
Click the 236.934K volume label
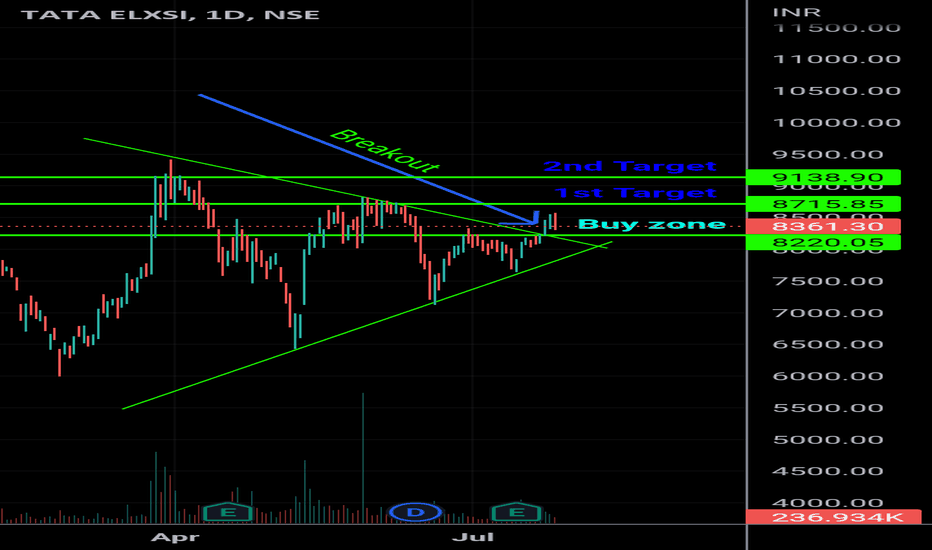coord(833,517)
